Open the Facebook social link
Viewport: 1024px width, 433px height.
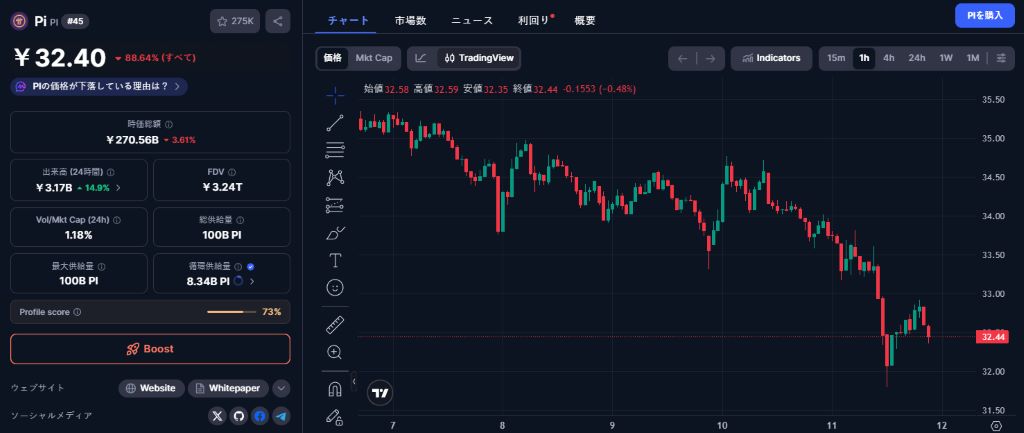260,415
